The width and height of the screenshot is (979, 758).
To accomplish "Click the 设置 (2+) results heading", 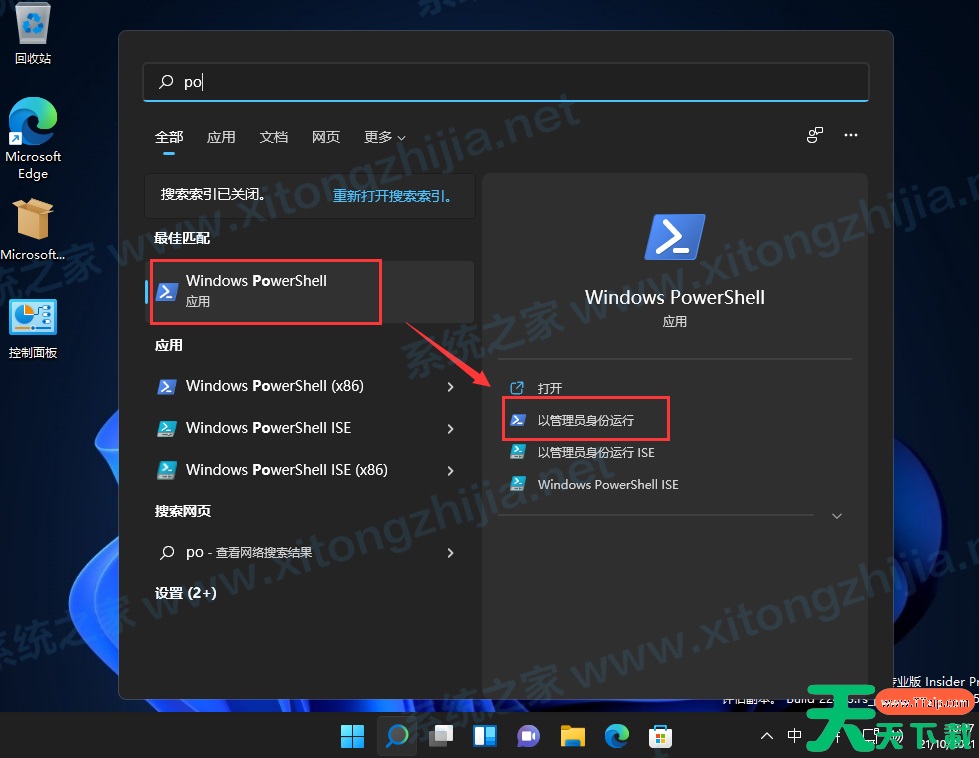I will (x=185, y=593).
